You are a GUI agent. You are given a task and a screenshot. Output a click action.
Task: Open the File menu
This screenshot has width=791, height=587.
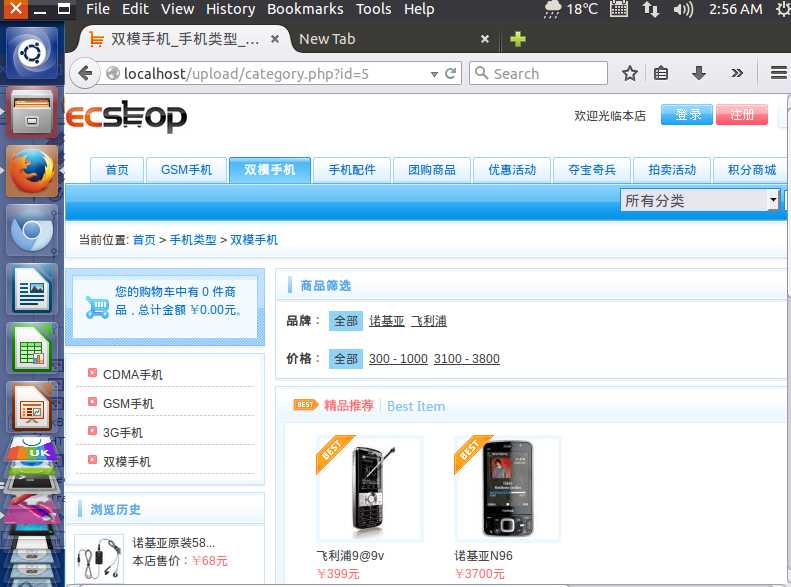[97, 9]
